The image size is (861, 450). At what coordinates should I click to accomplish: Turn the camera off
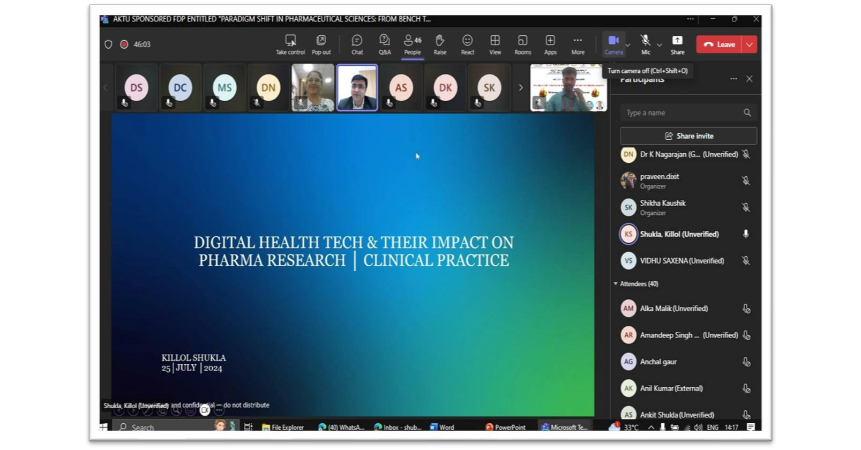tap(613, 43)
